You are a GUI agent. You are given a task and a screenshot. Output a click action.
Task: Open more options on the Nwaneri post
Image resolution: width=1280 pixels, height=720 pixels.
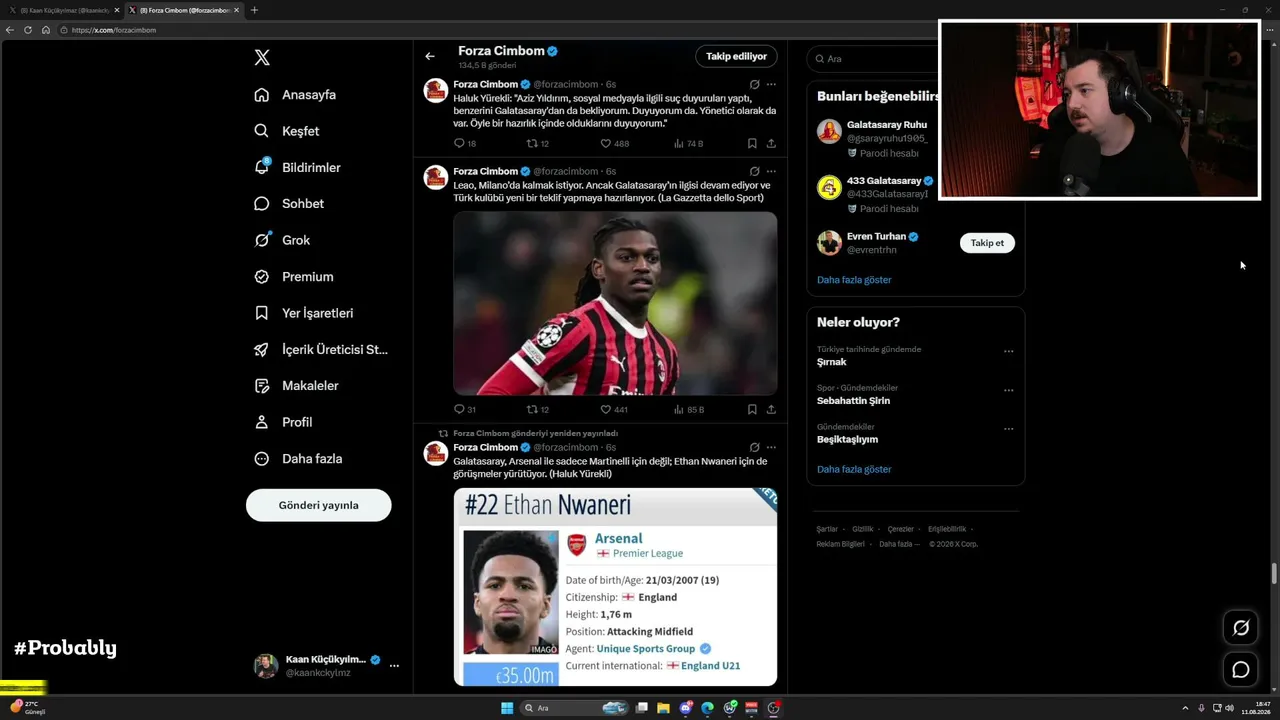(x=771, y=448)
